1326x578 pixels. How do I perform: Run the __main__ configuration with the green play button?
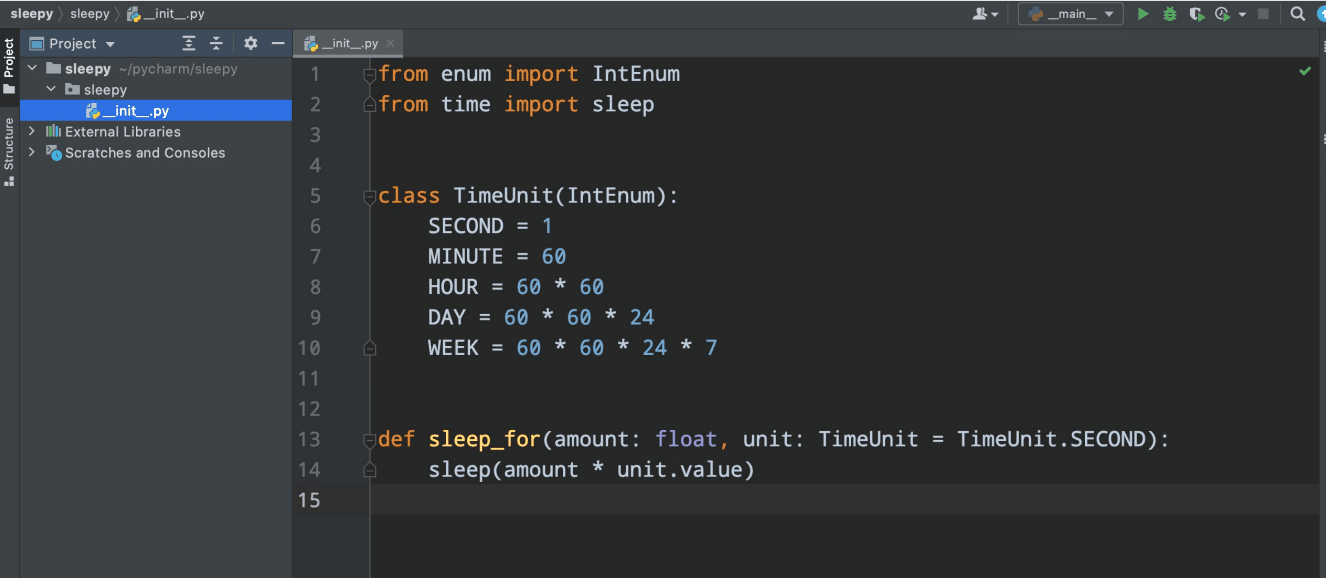[x=1143, y=14]
